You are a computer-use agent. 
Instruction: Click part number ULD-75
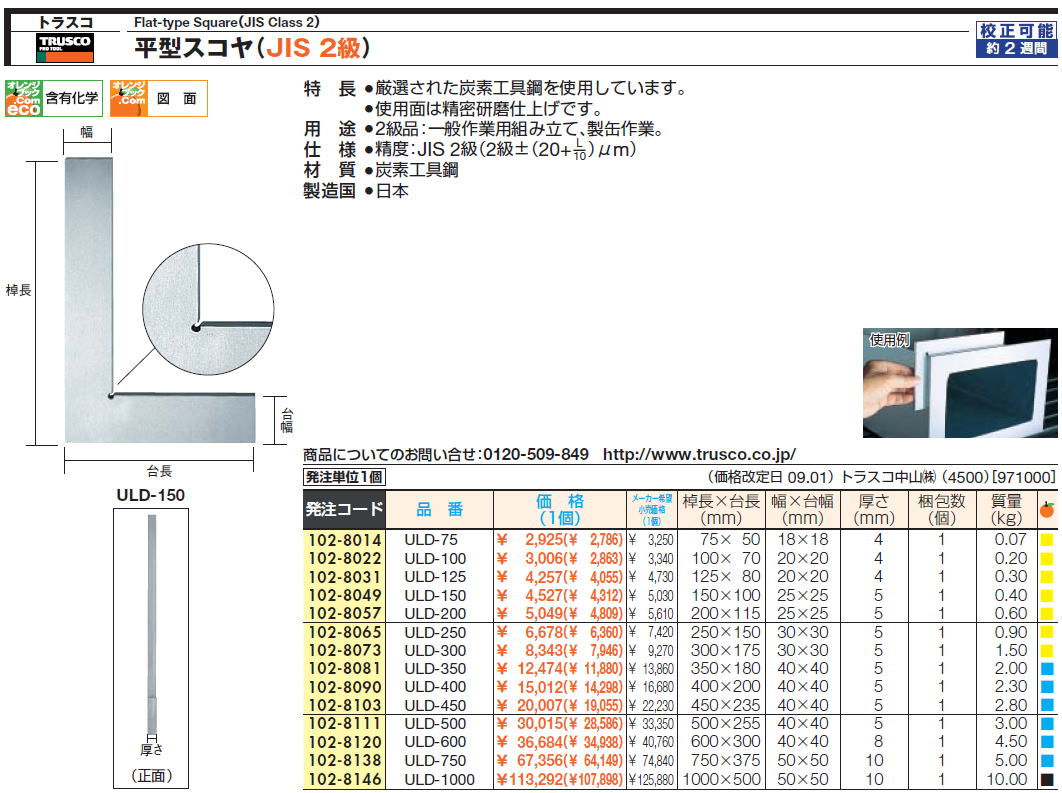click(431, 540)
